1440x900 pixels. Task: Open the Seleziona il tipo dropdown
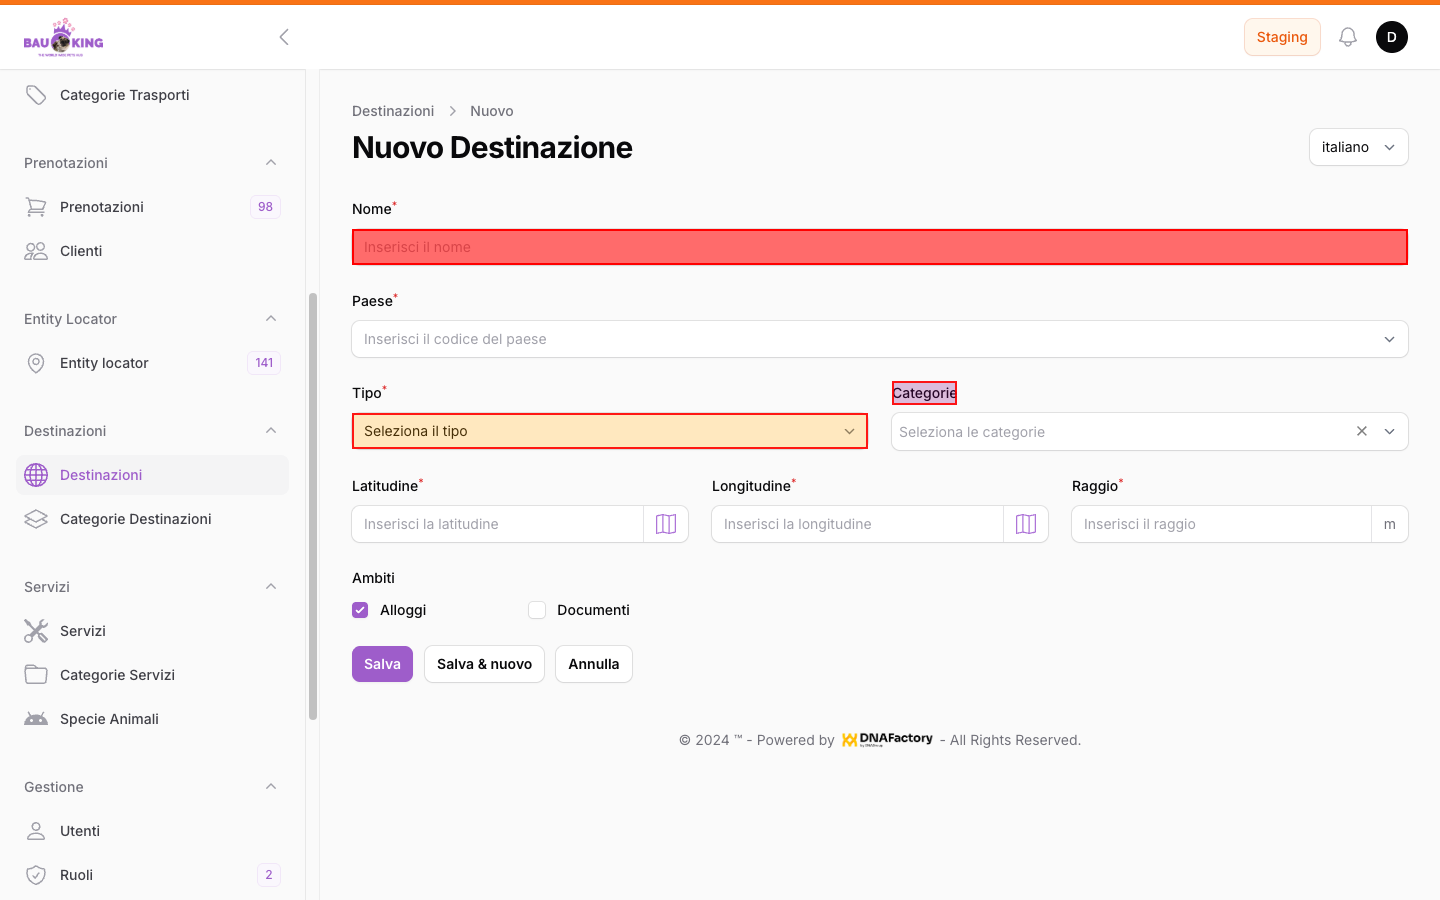pyautogui.click(x=609, y=431)
